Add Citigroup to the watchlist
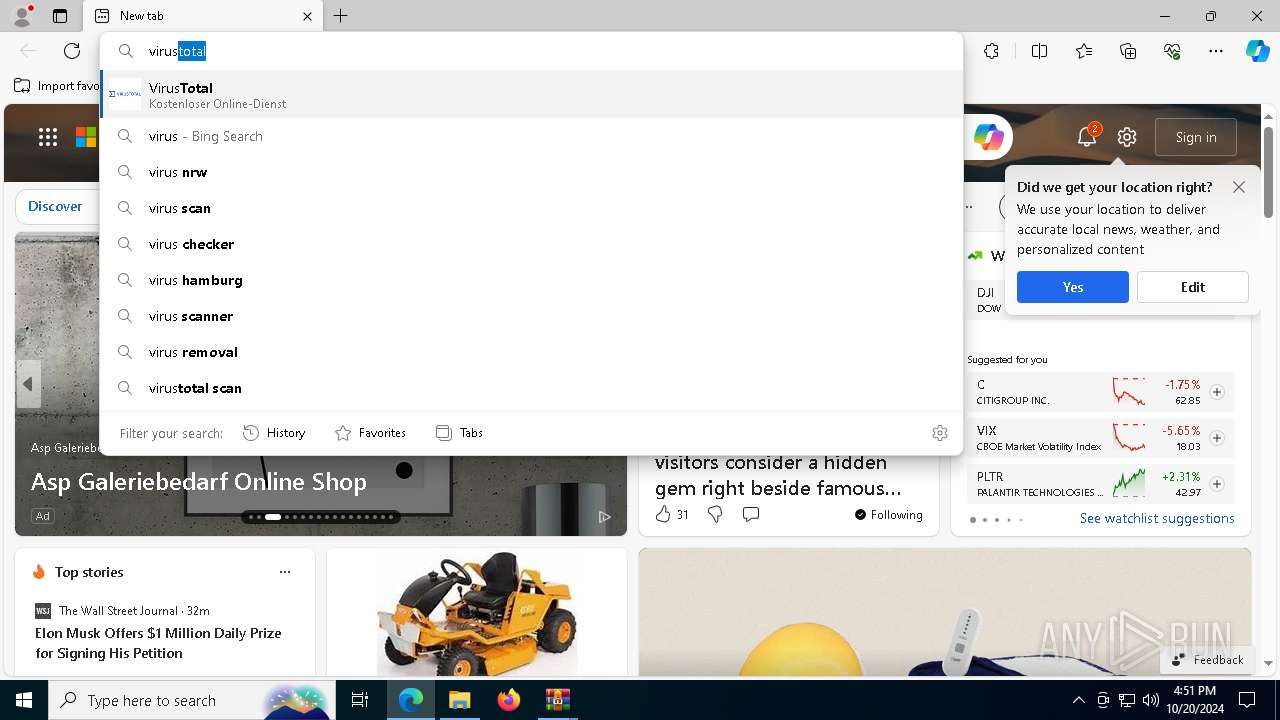 (x=1217, y=392)
